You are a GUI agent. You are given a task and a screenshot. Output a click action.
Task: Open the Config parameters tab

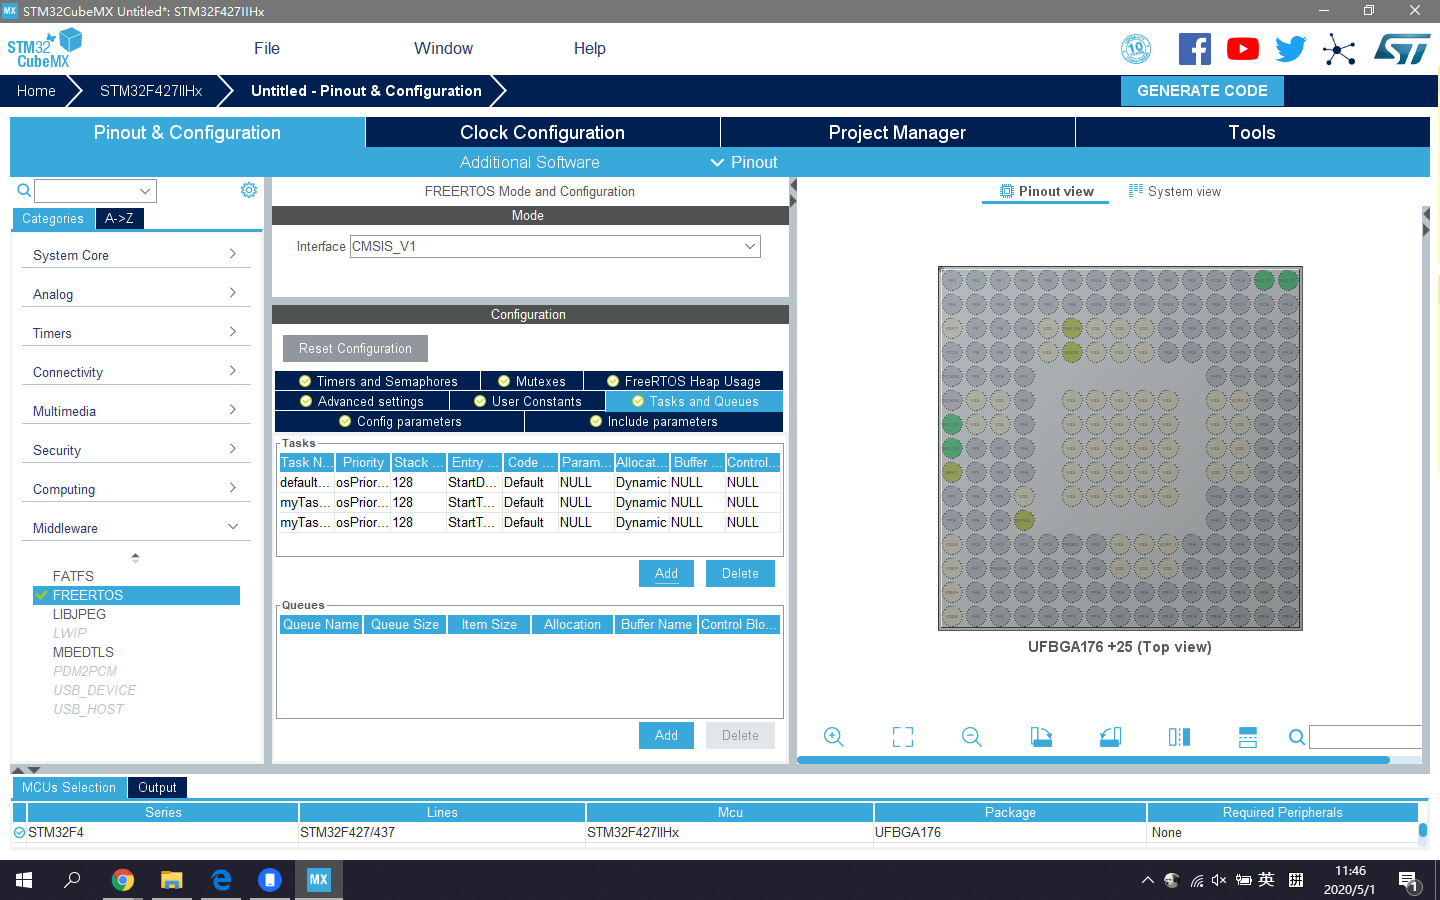[400, 421]
